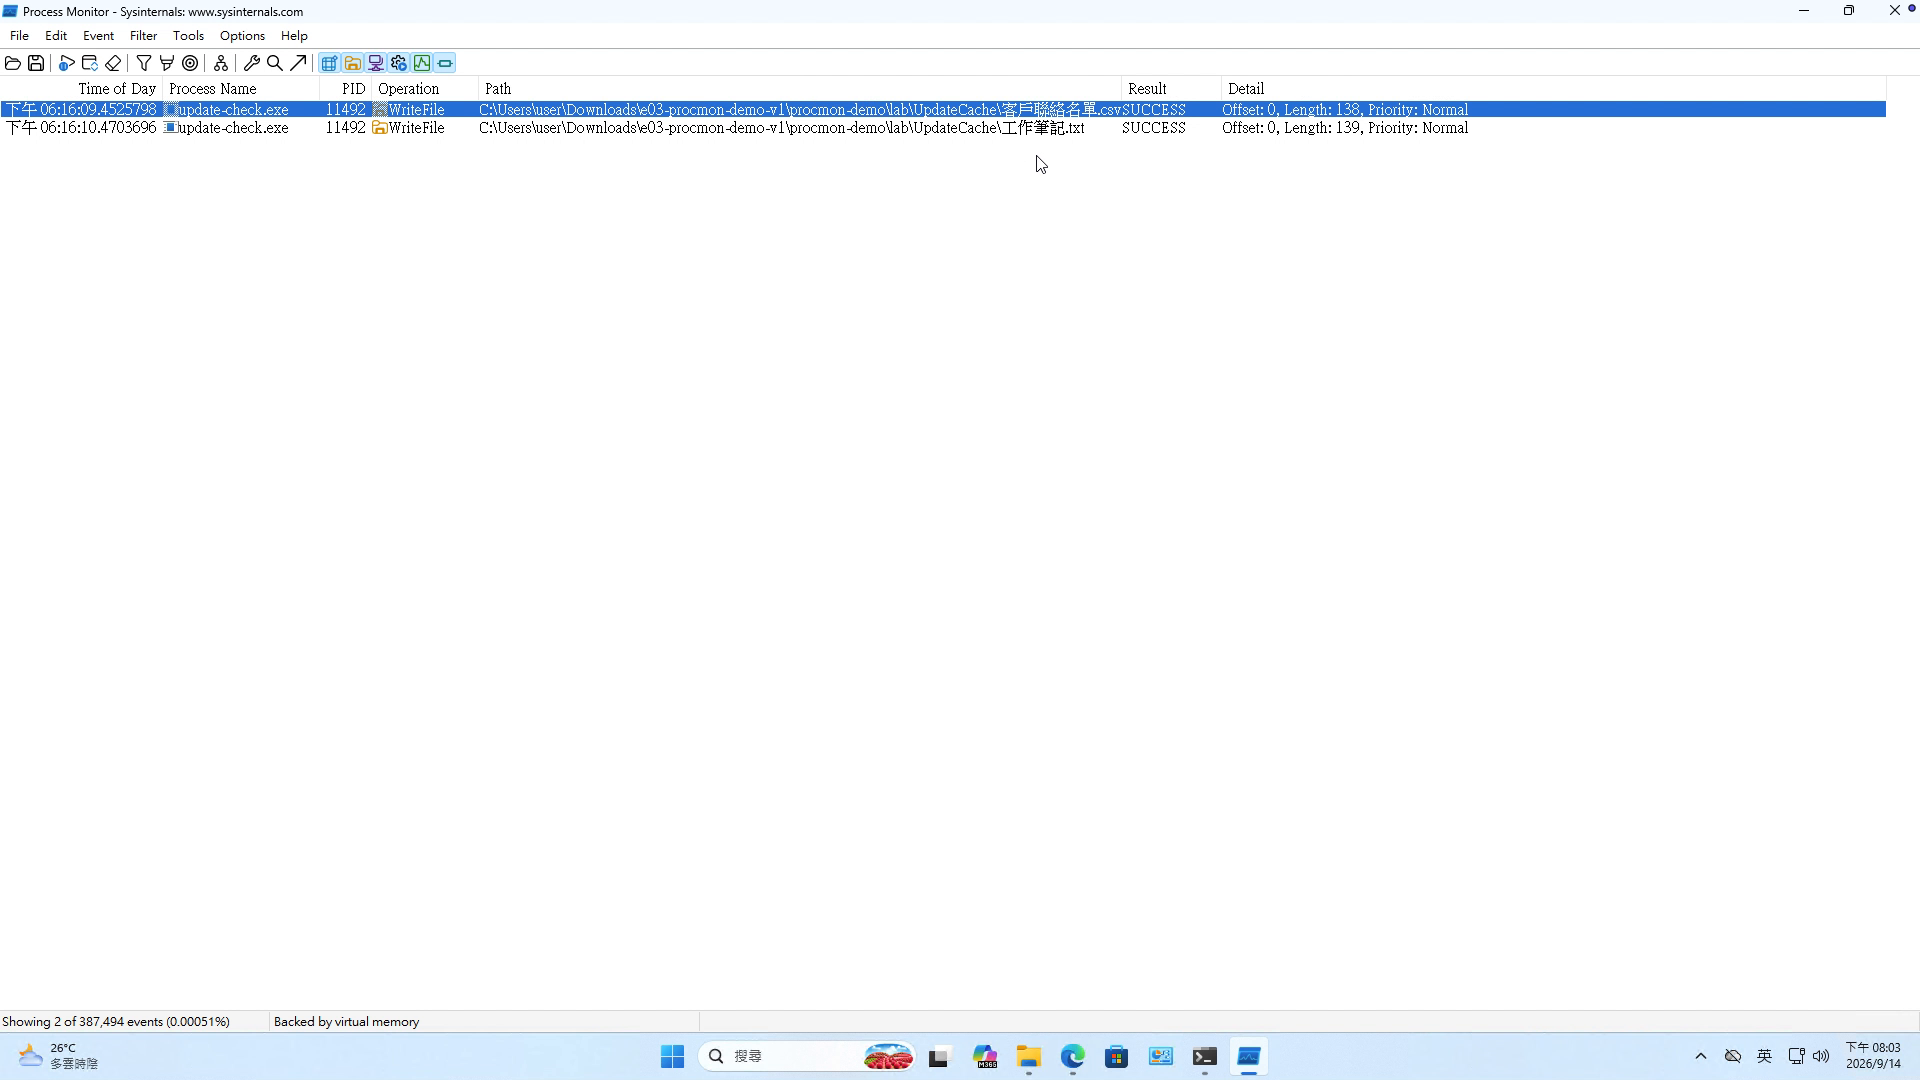
Task: Switch the input language indicator 英
Action: tap(1765, 1057)
